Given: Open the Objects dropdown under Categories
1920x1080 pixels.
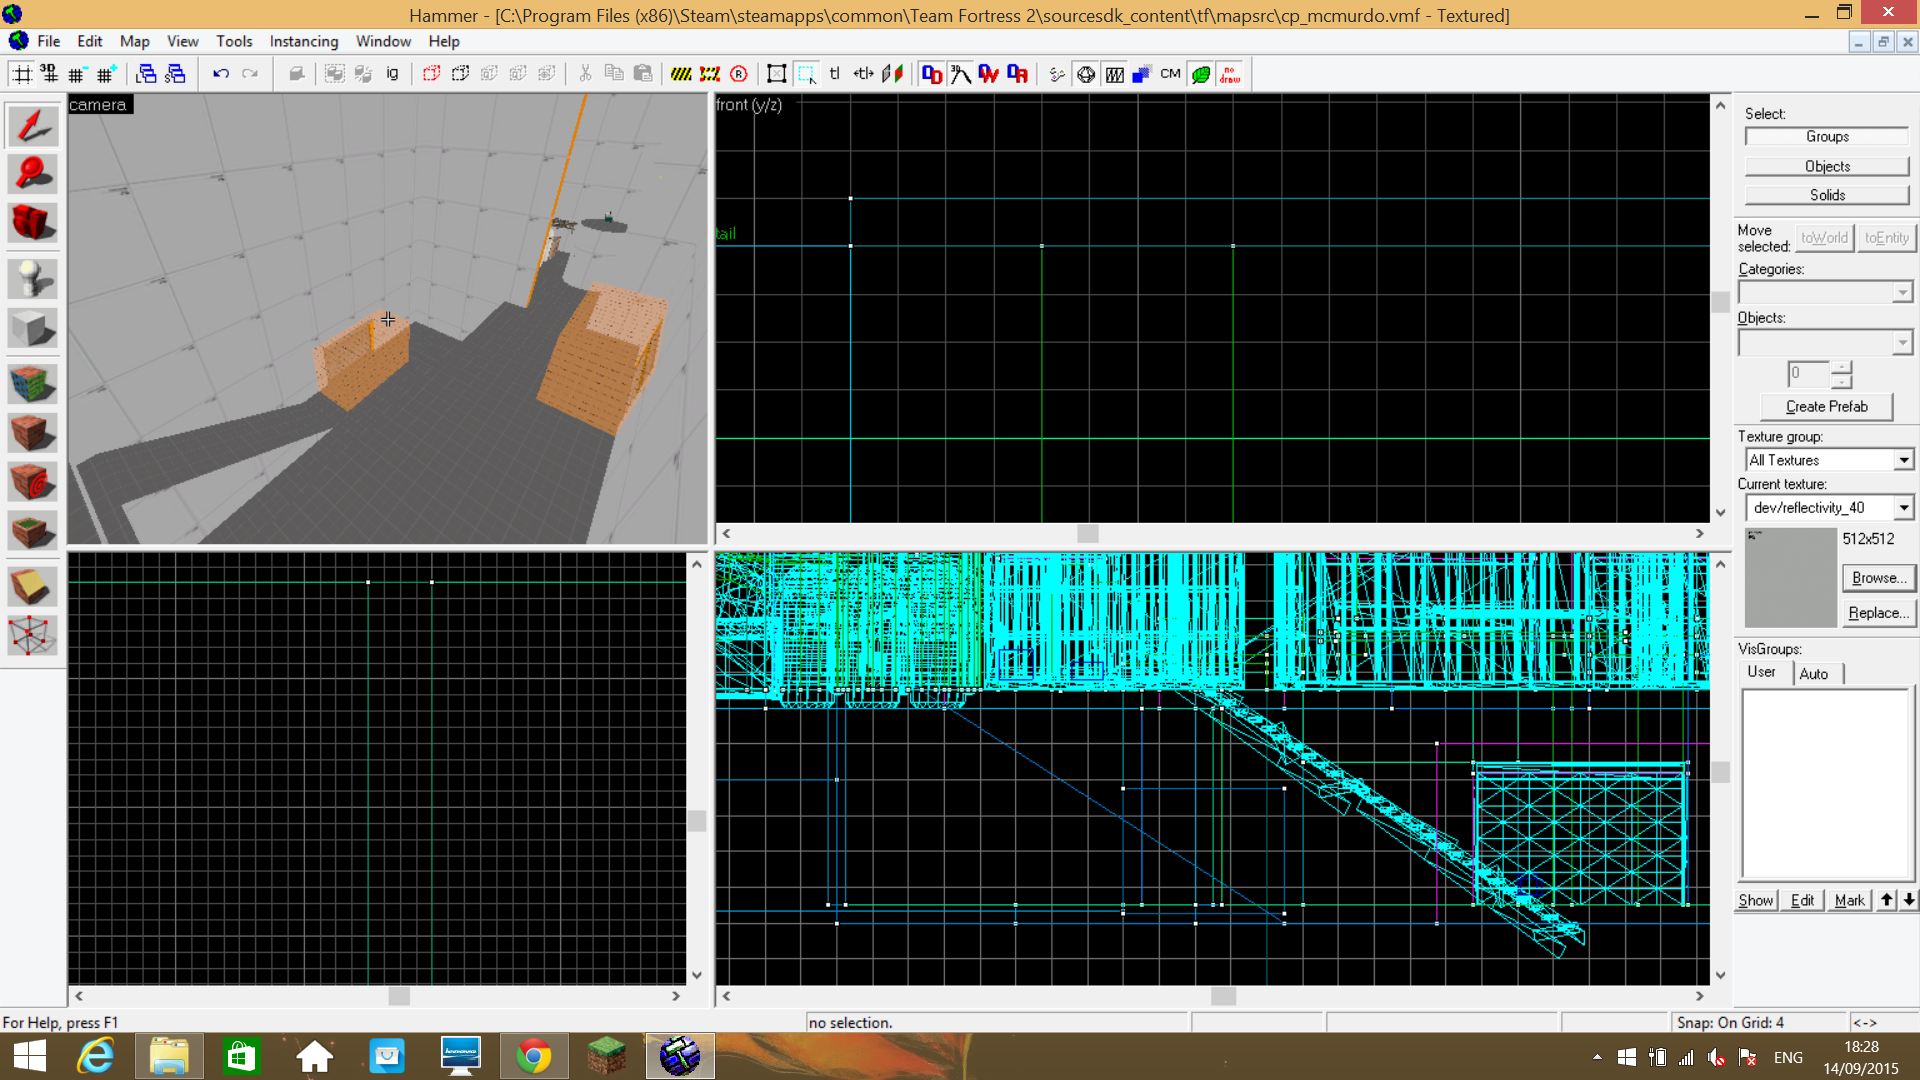Looking at the screenshot, I should (x=1901, y=343).
